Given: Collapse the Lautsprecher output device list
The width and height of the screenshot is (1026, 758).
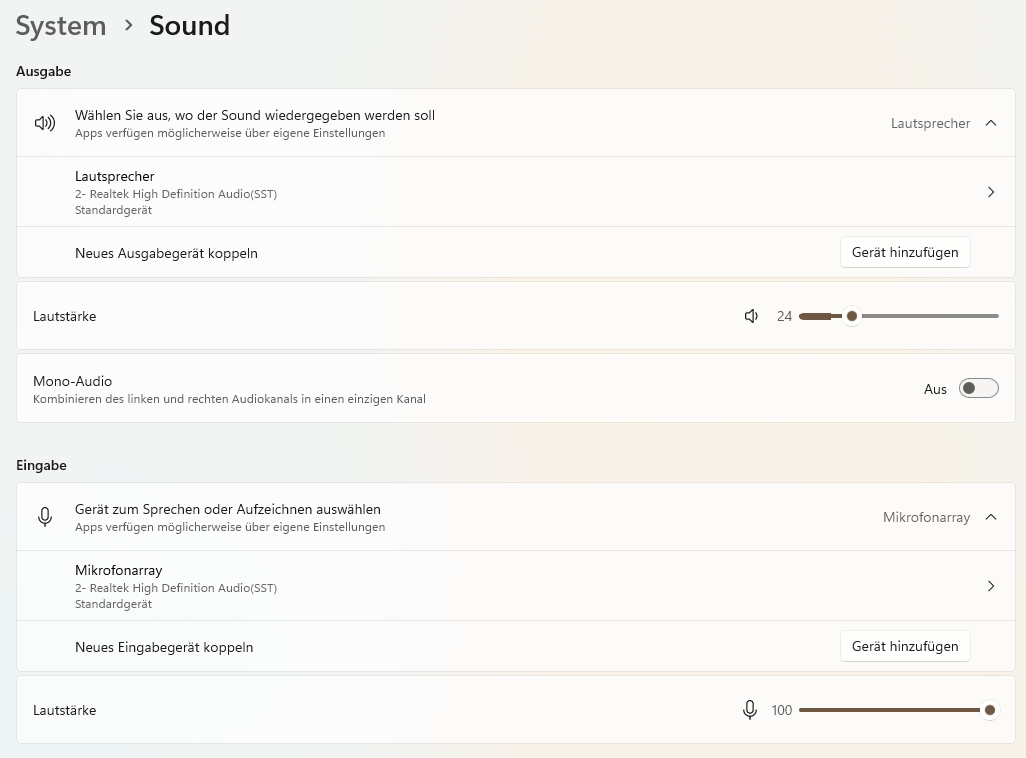Looking at the screenshot, I should click(x=991, y=123).
